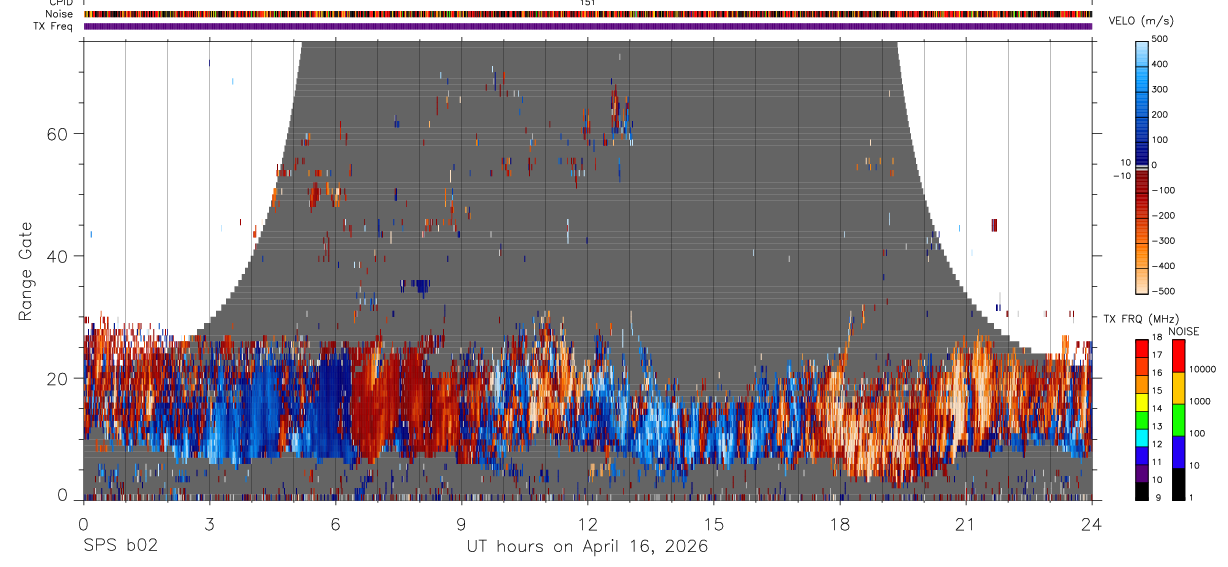Click the velocity colorbar label "500"
Screen dimensions: 1228x567
(x=1160, y=39)
